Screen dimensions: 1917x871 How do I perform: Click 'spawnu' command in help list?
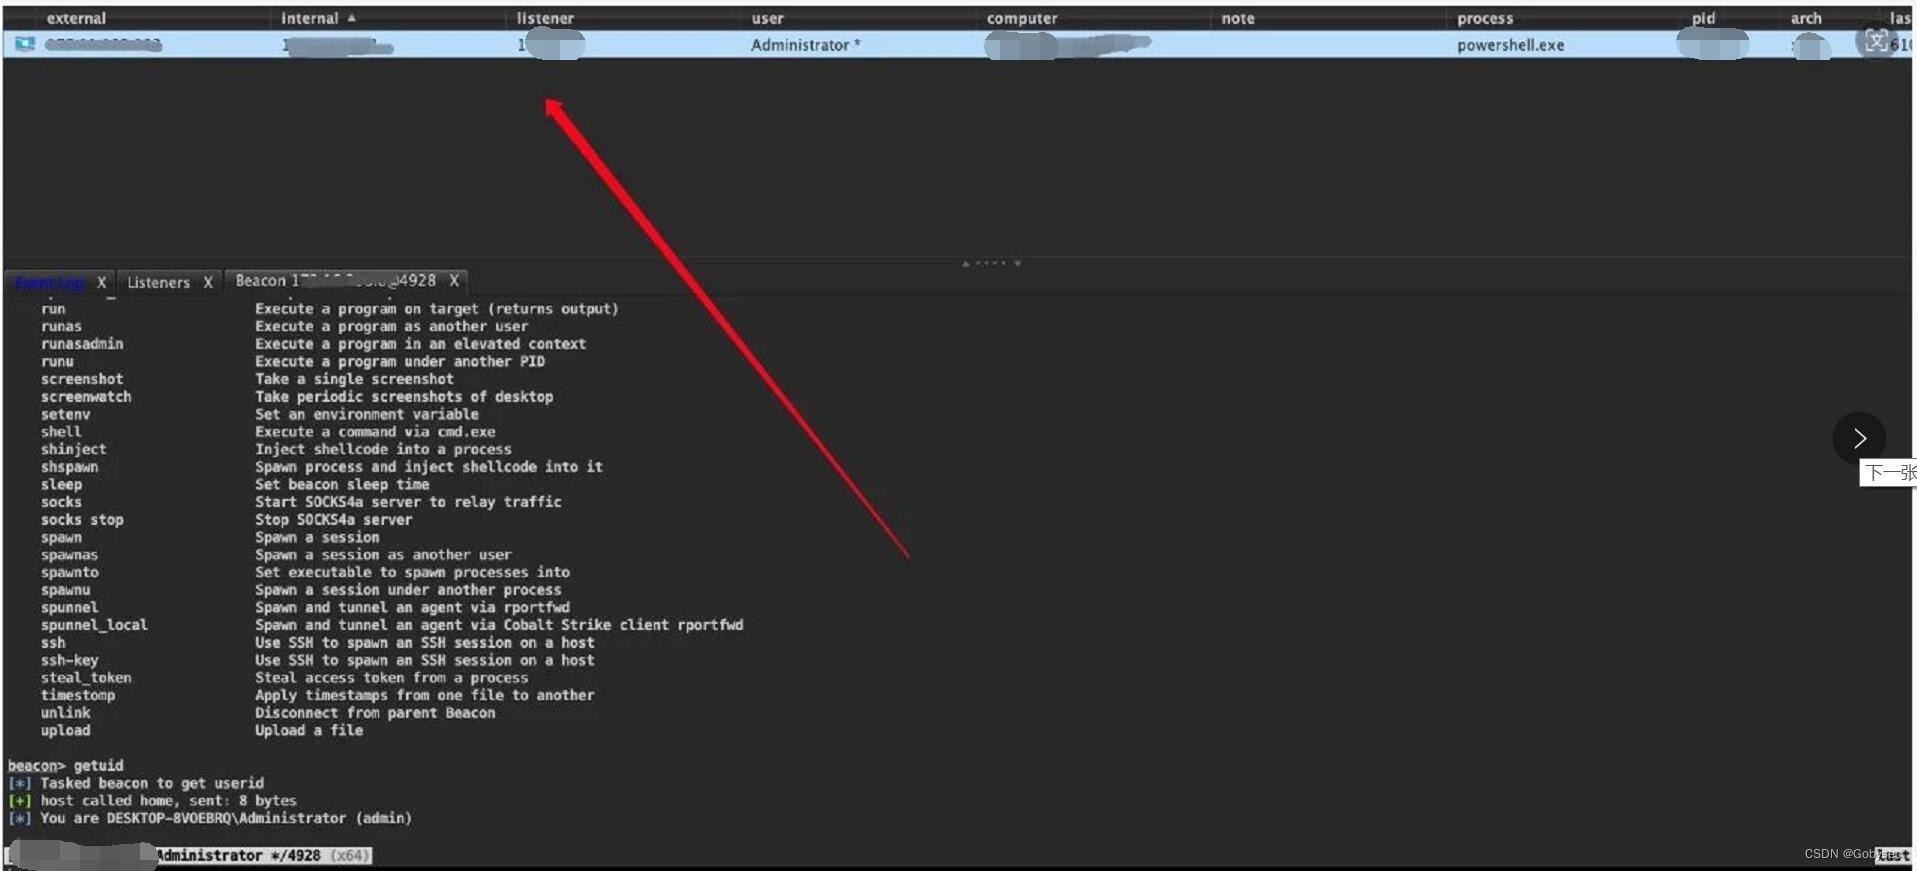tap(65, 590)
